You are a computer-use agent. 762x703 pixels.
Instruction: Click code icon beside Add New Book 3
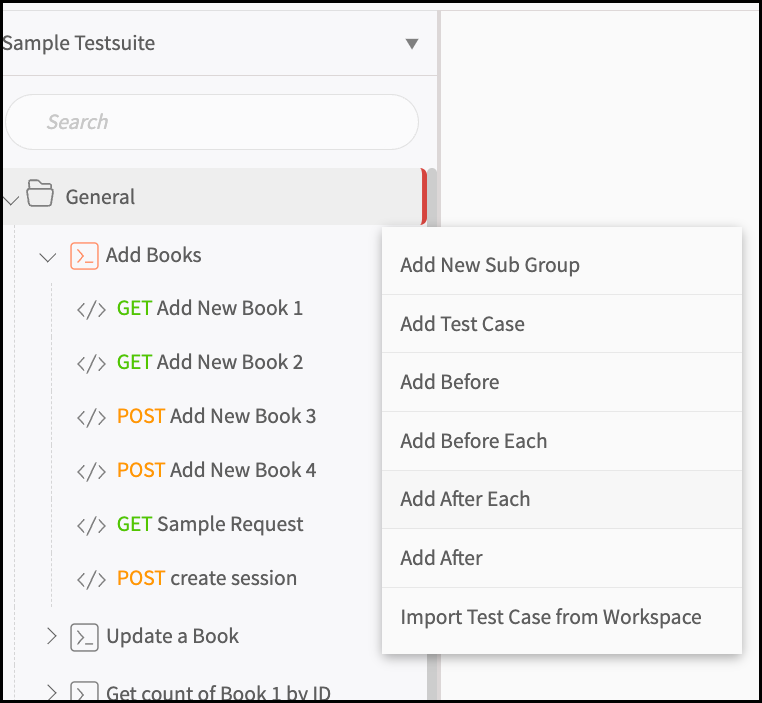91,418
